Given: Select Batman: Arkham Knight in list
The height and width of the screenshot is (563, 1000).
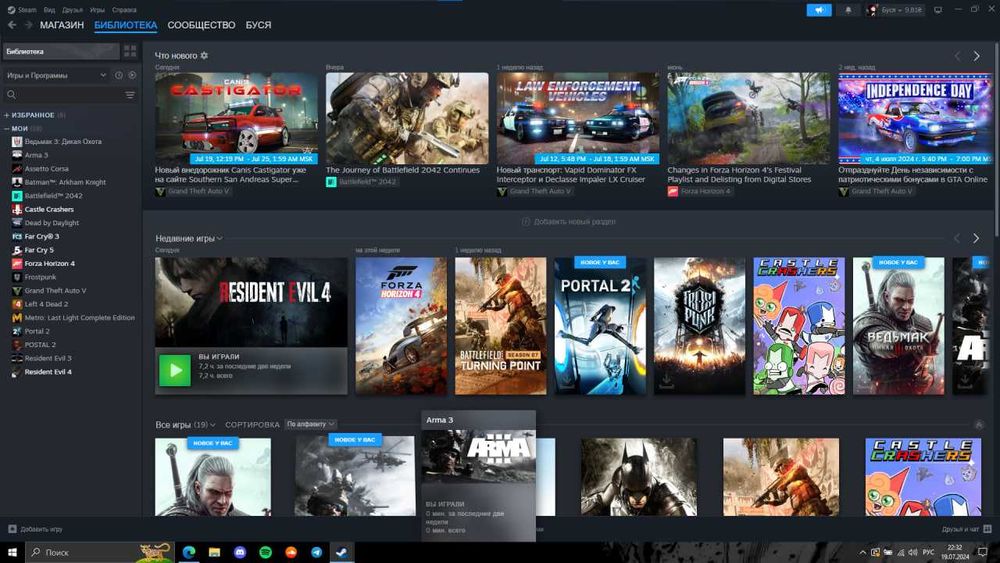Looking at the screenshot, I should 65,182.
